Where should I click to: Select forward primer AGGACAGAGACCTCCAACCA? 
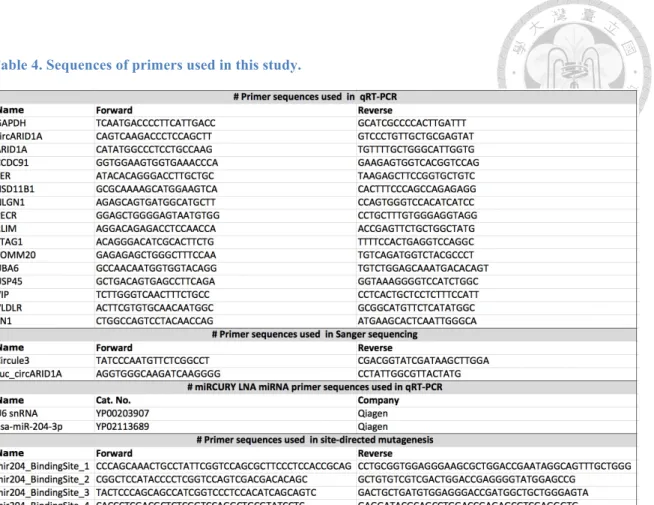(156, 229)
